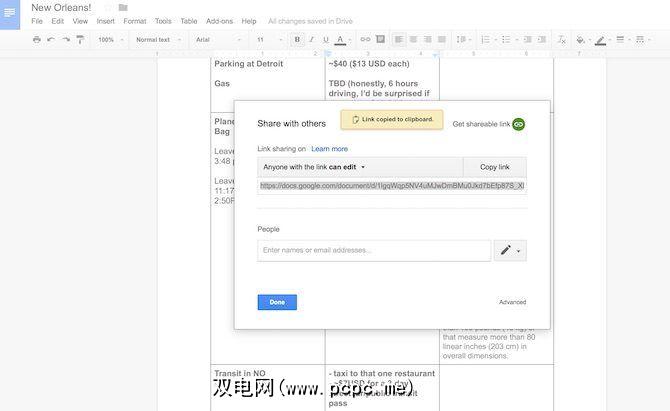
Task: Star the New Orleans! document
Action: tap(108, 7)
